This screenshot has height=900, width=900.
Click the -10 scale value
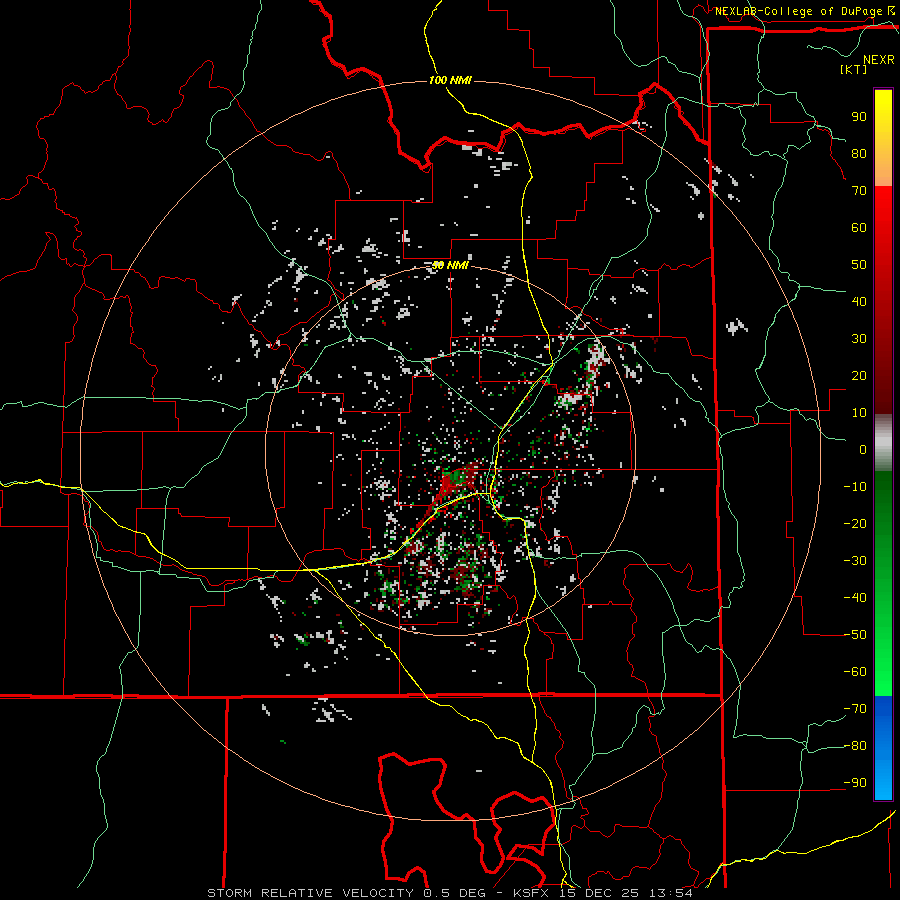point(855,487)
